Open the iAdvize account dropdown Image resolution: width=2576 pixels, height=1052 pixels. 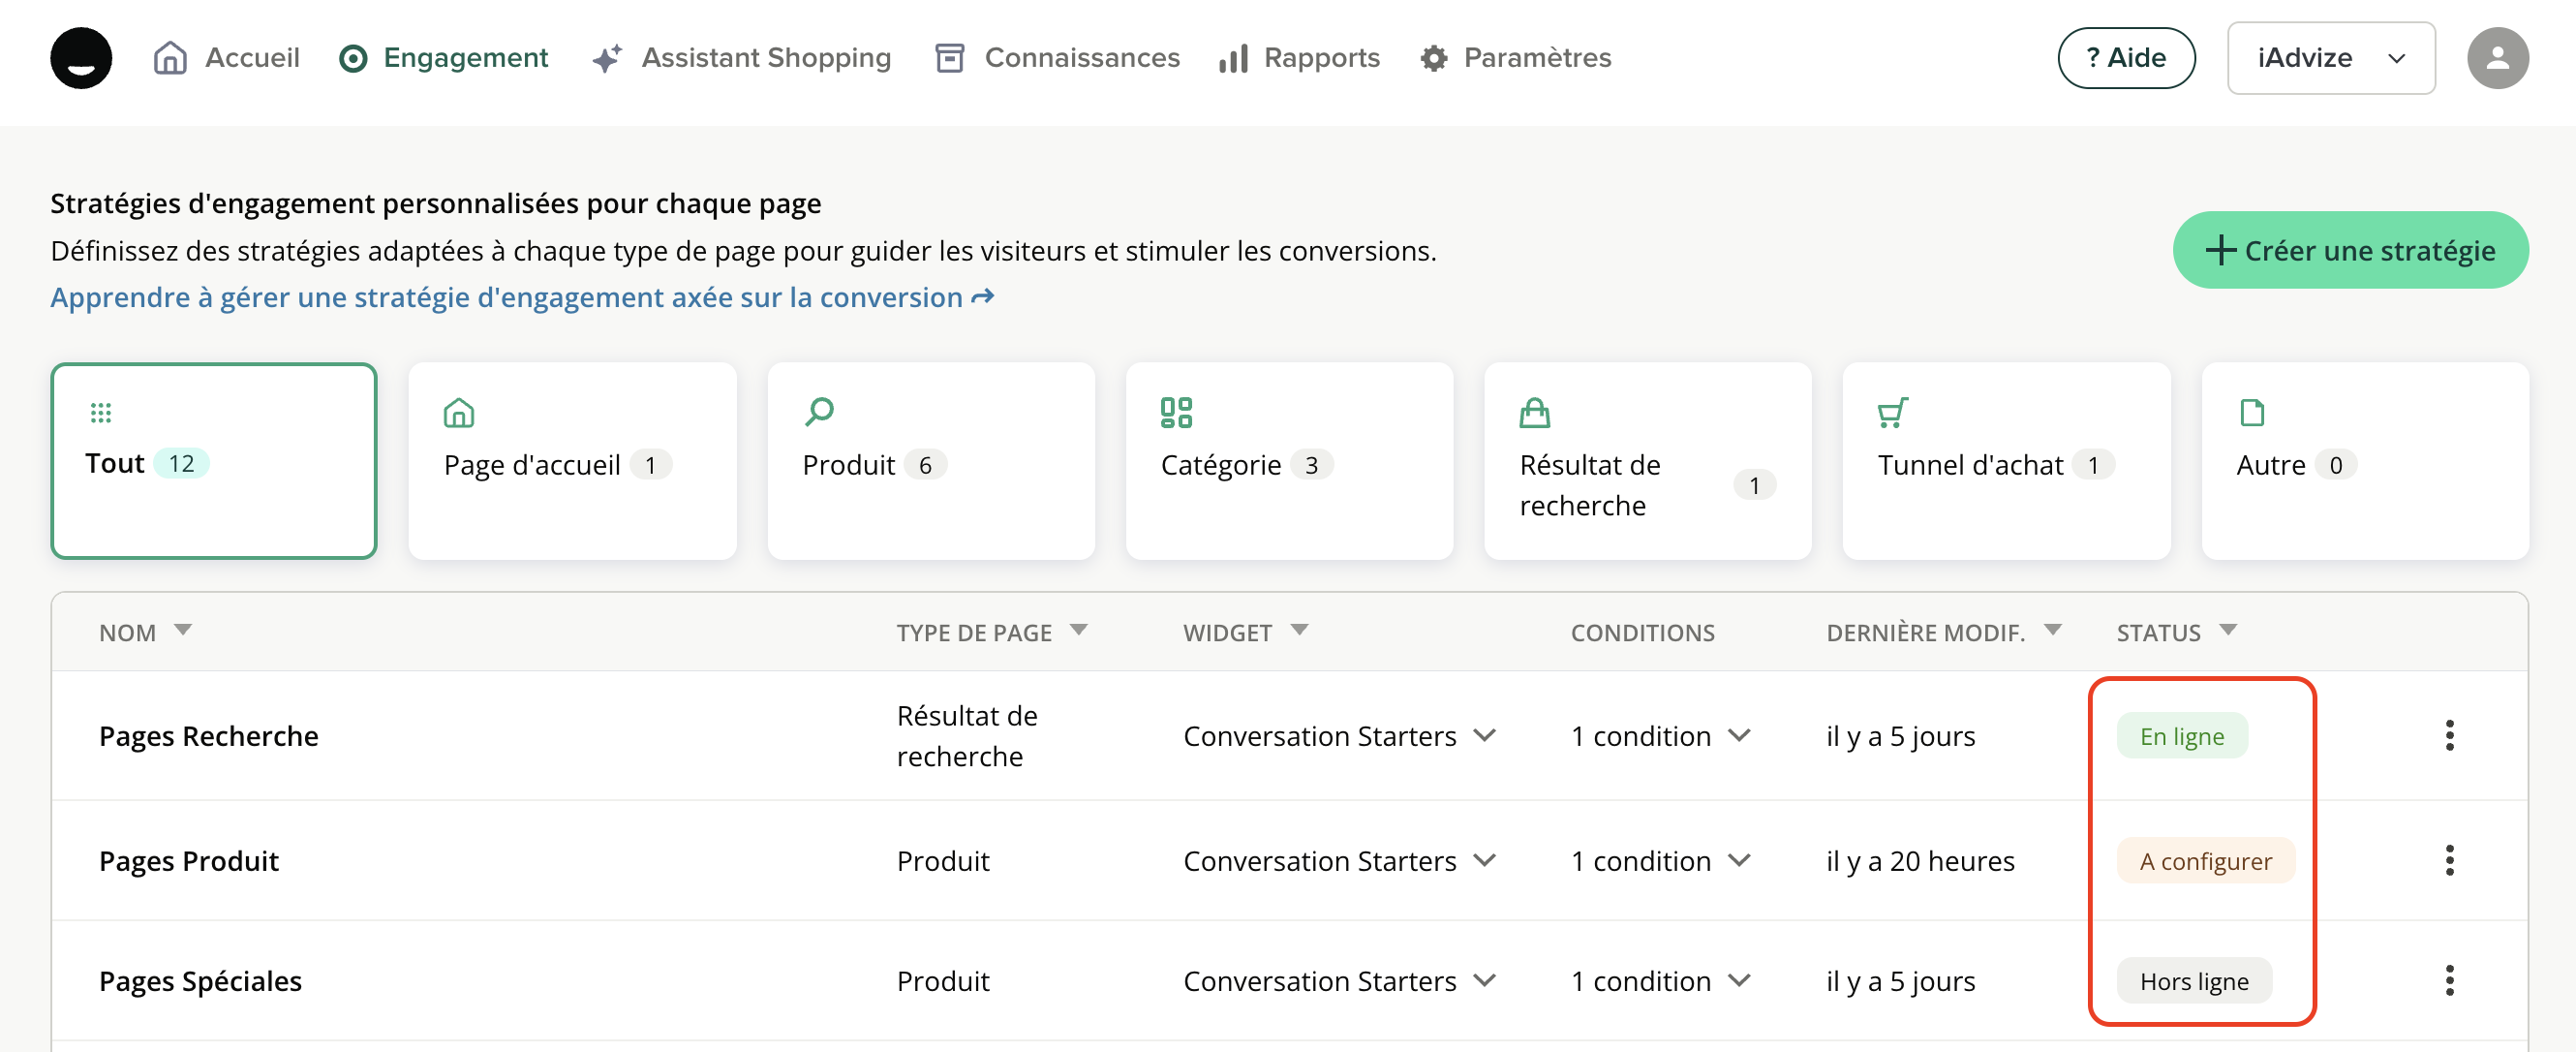click(x=2330, y=58)
